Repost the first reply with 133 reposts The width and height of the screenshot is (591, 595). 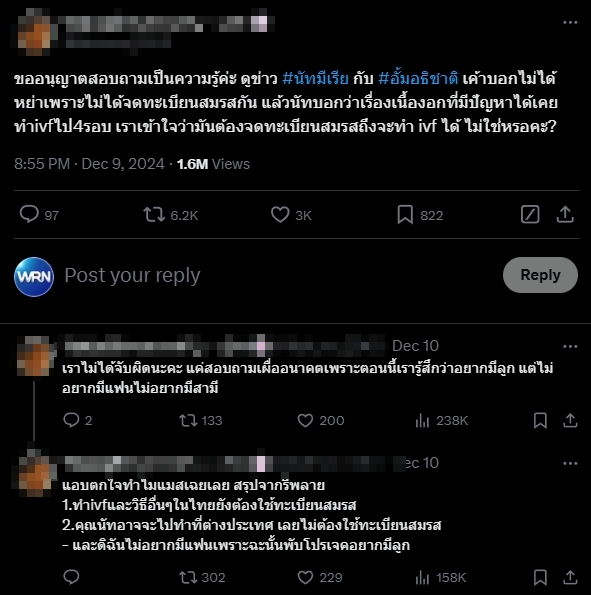[188, 420]
